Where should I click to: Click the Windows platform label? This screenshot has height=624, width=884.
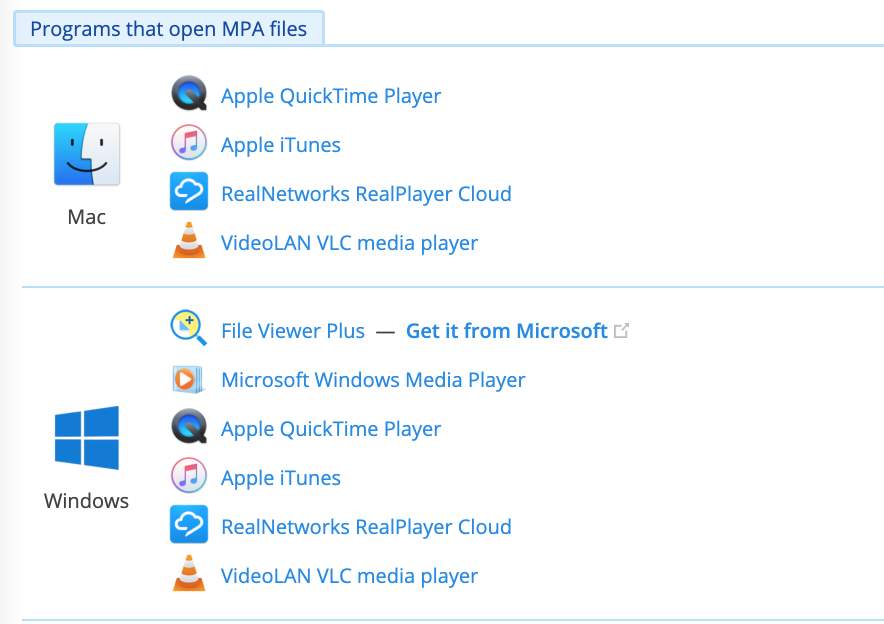click(86, 501)
